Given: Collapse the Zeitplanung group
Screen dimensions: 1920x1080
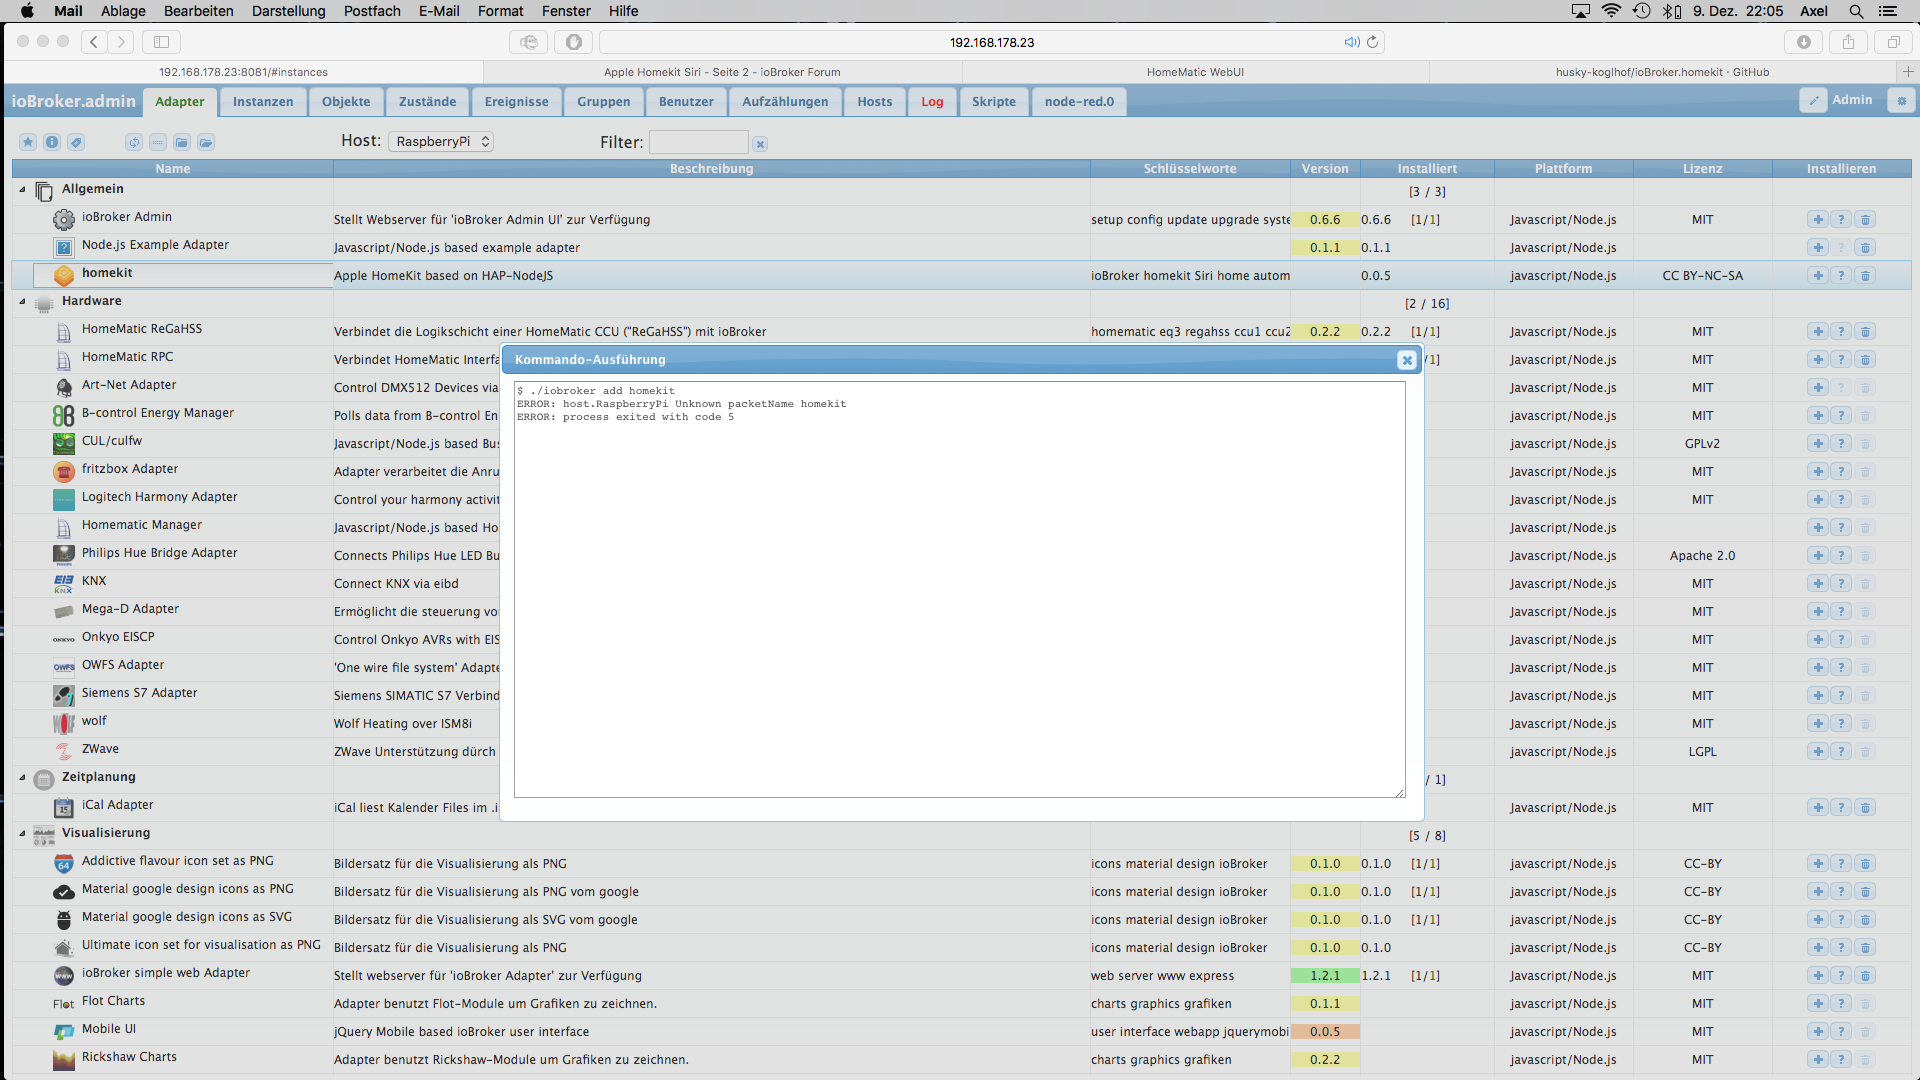Looking at the screenshot, I should (22, 777).
